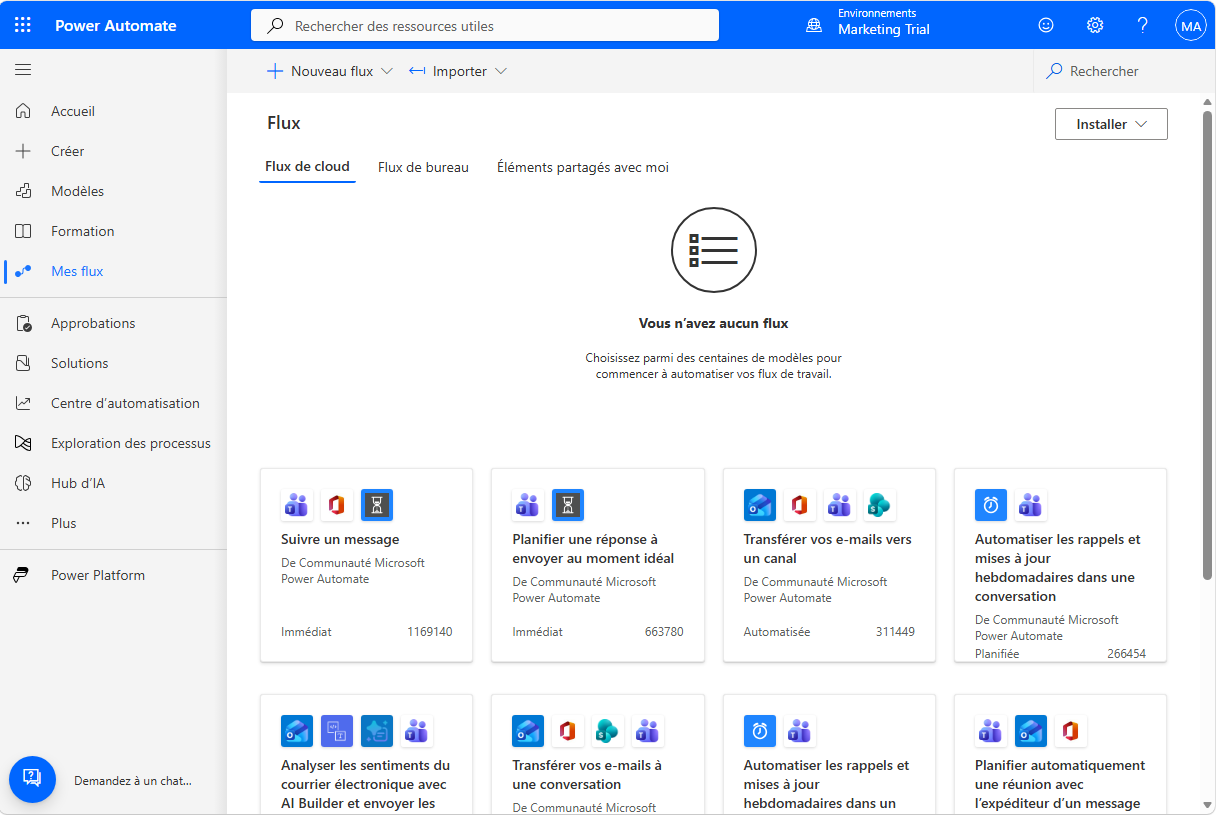Open Transférer vos e-mails vers un canal template
The image size is (1216, 815).
tap(829, 565)
